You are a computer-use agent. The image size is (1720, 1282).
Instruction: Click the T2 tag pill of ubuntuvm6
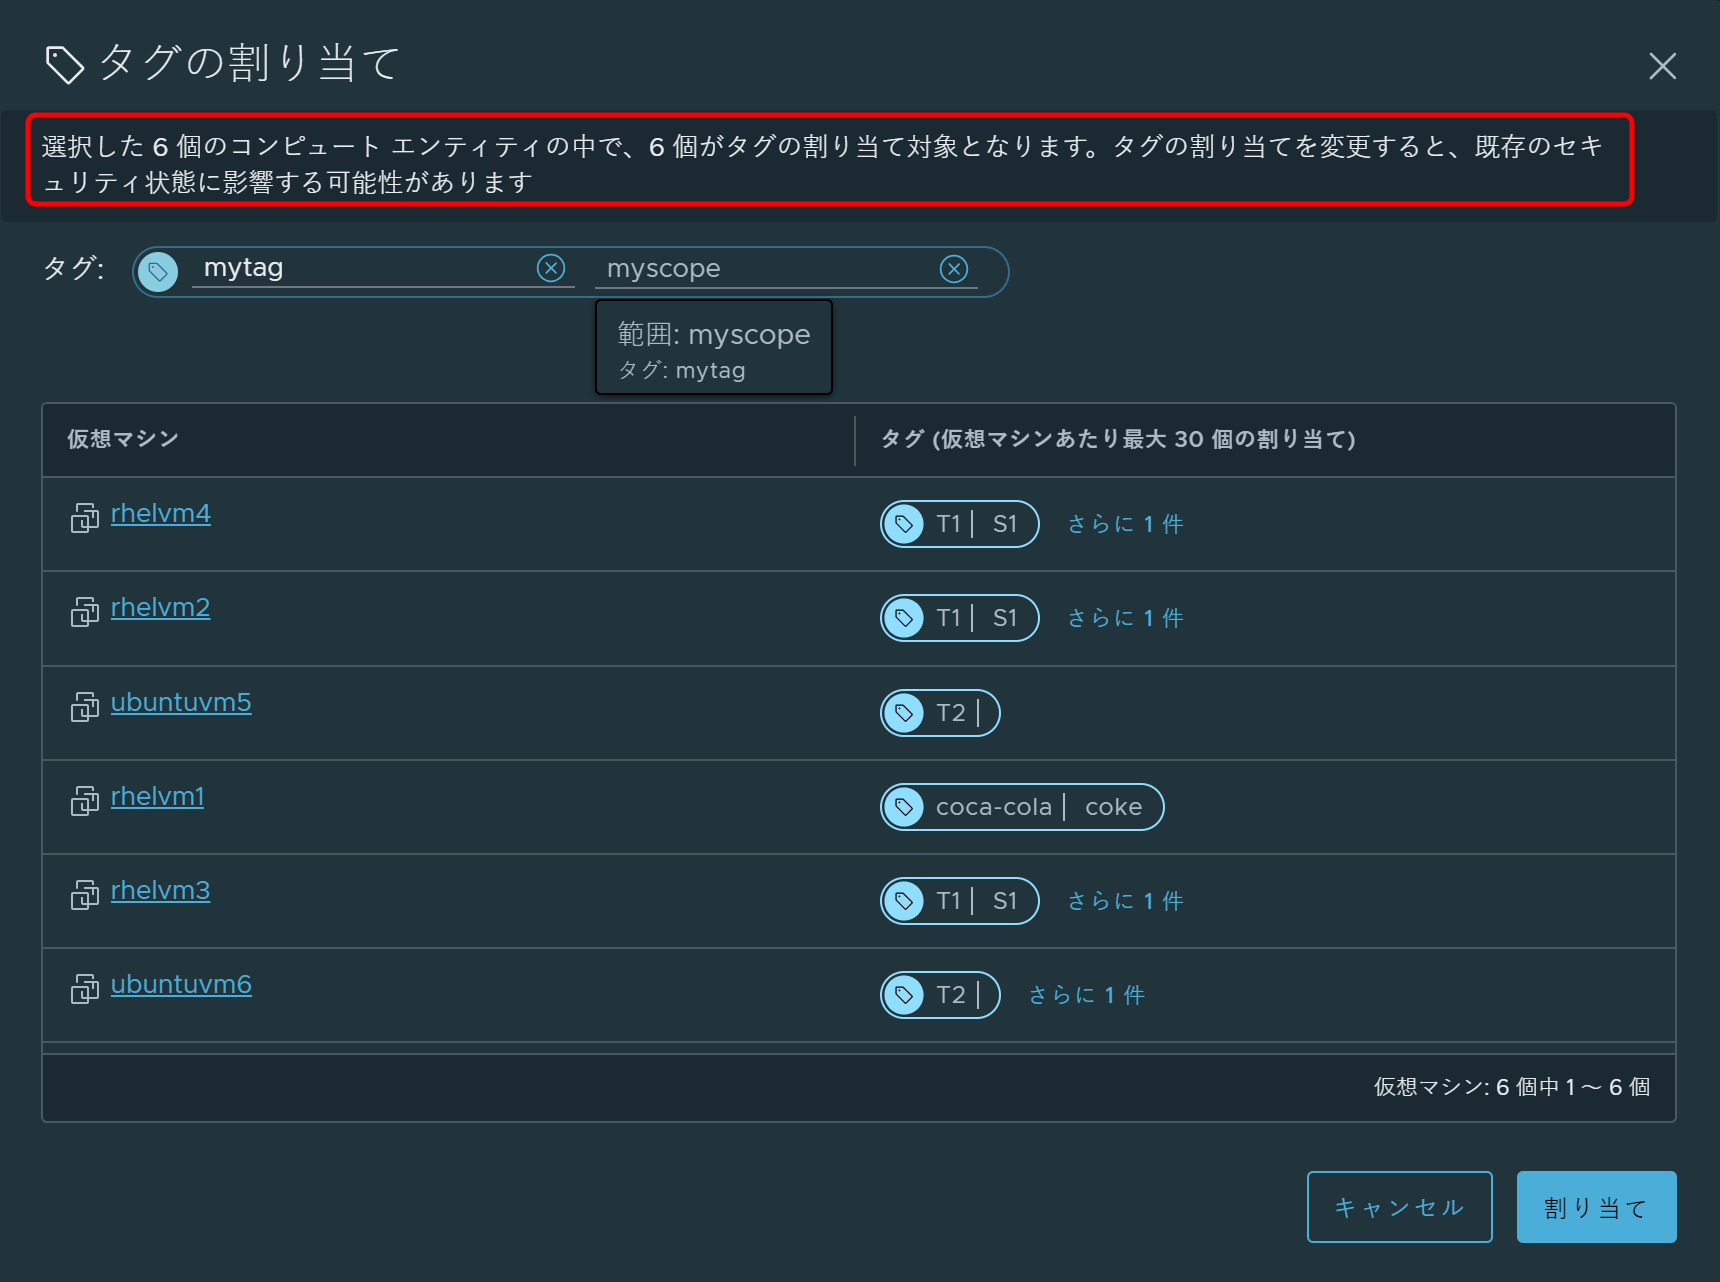tap(940, 995)
